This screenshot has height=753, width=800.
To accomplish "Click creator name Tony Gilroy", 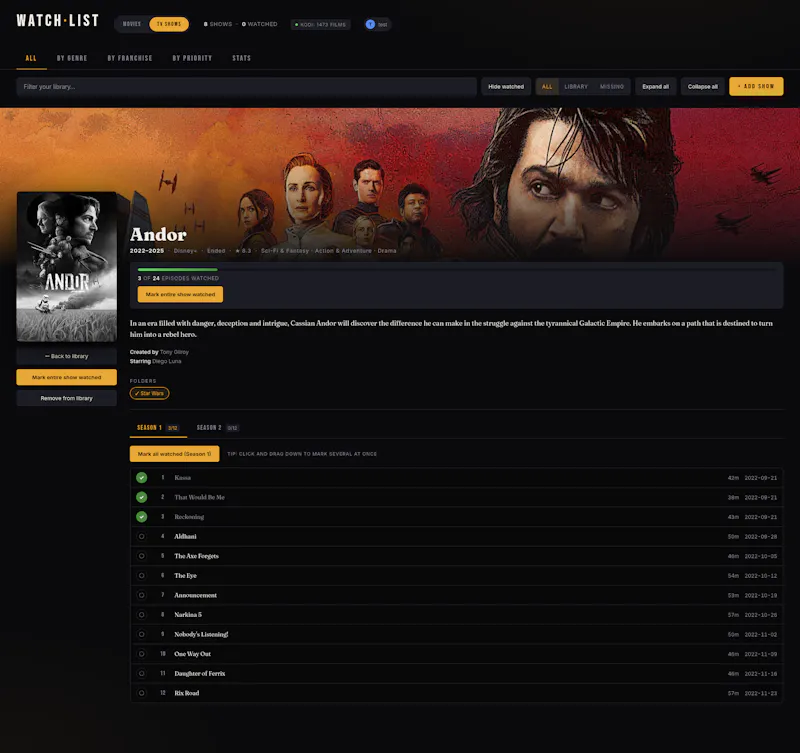I will [x=174, y=352].
